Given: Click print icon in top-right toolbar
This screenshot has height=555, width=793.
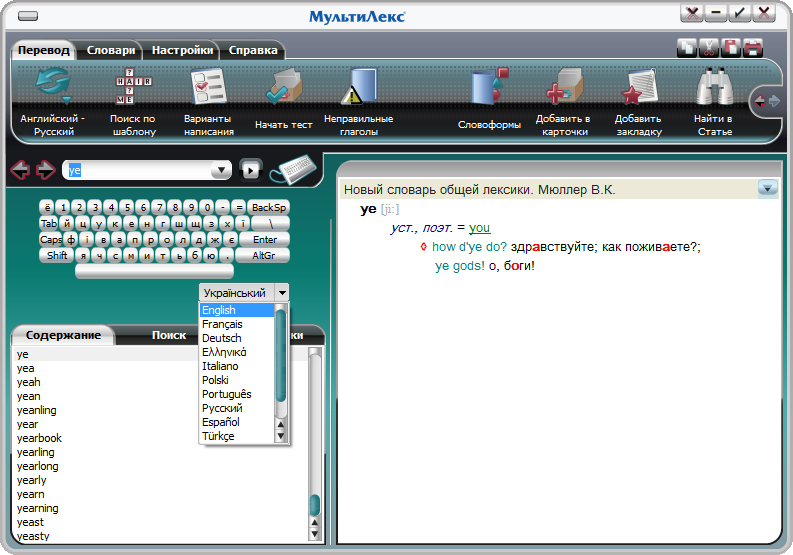Looking at the screenshot, I should 753,48.
